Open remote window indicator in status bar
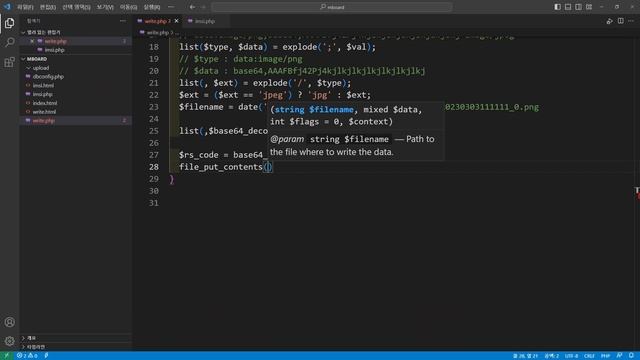This screenshot has width=640, height=360. pyautogui.click(x=6, y=356)
